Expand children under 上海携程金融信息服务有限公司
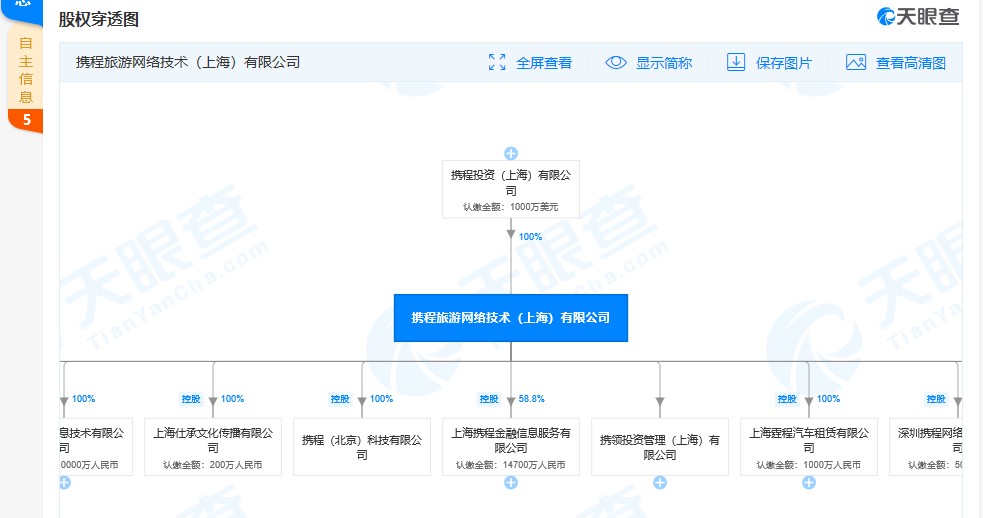Viewport: 983px width, 518px height. pyautogui.click(x=511, y=482)
